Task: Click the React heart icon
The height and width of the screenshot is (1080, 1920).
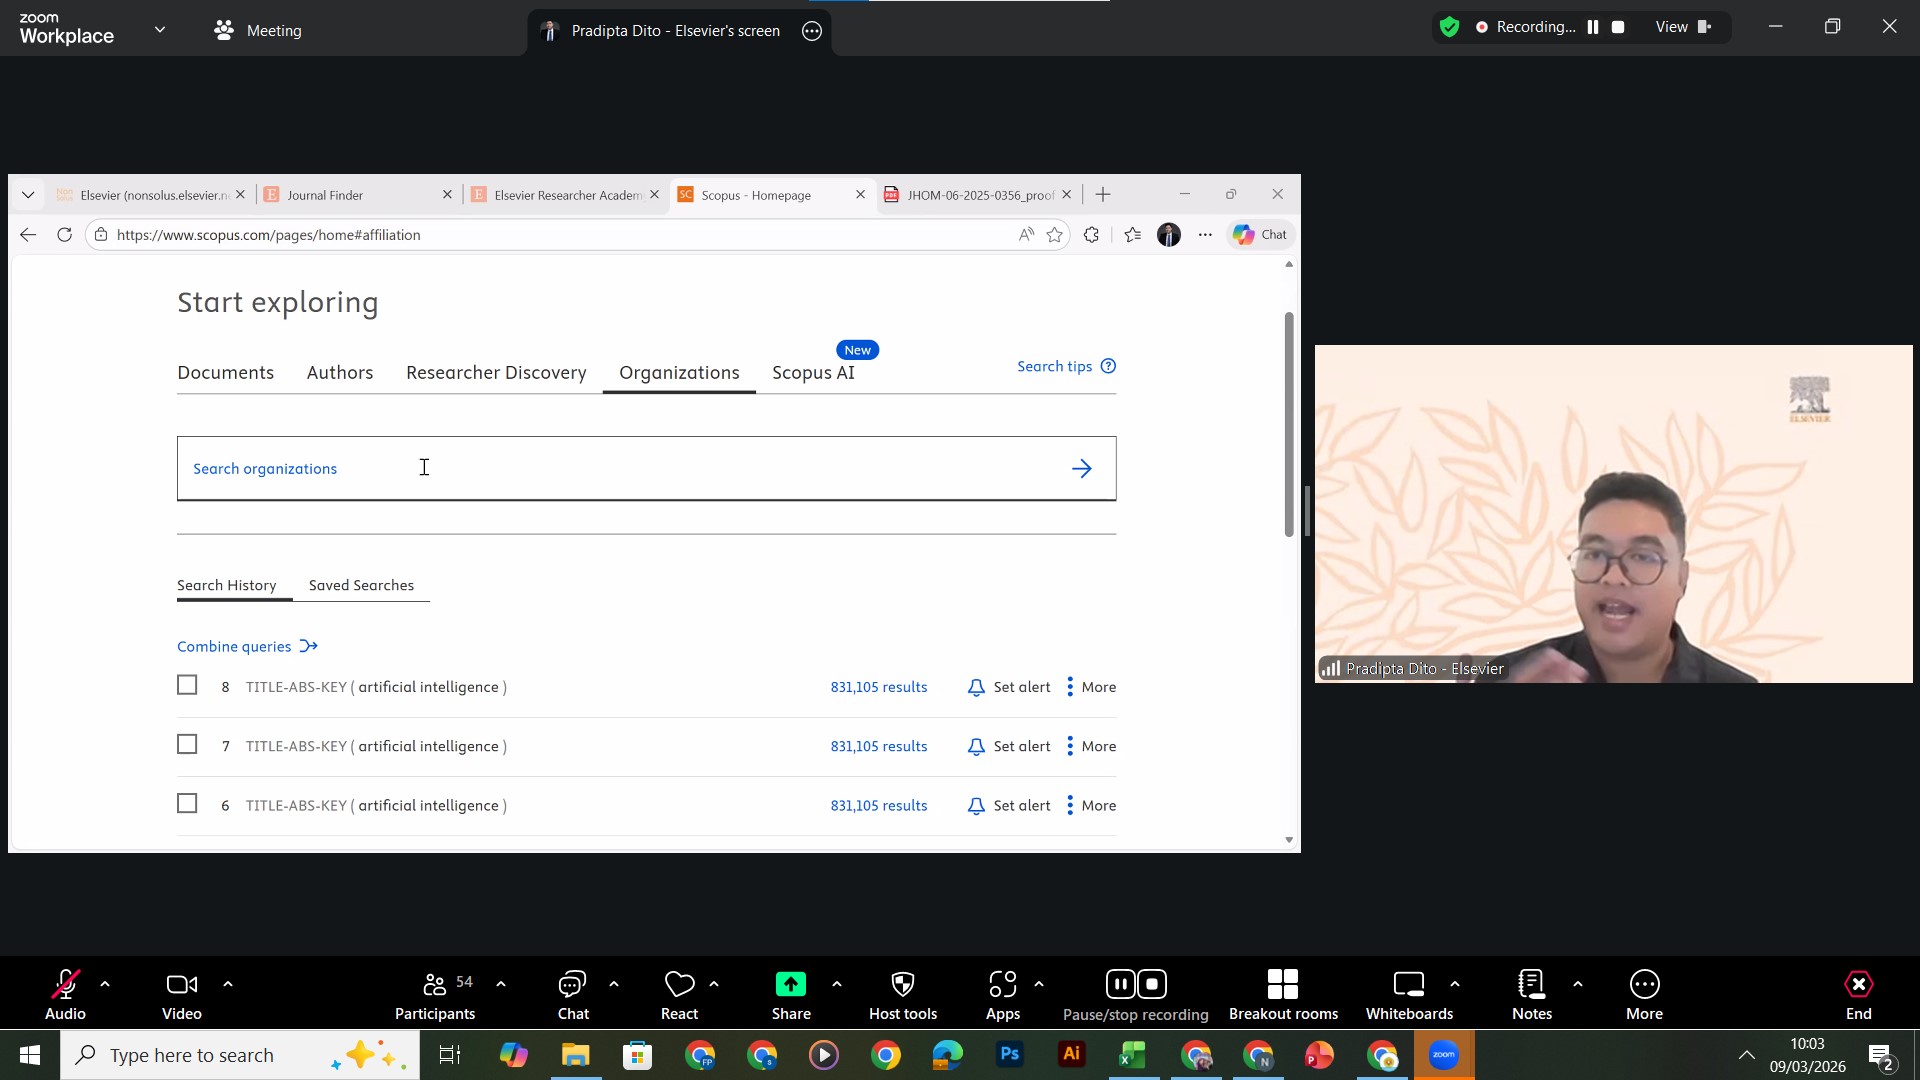Action: point(679,985)
